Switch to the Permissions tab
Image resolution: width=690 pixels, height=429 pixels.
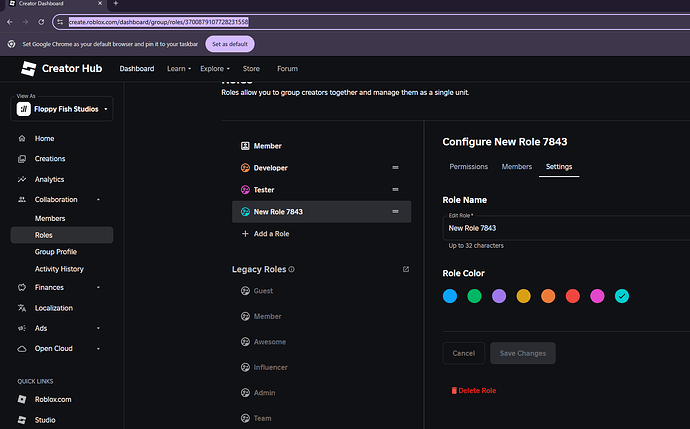pos(469,167)
